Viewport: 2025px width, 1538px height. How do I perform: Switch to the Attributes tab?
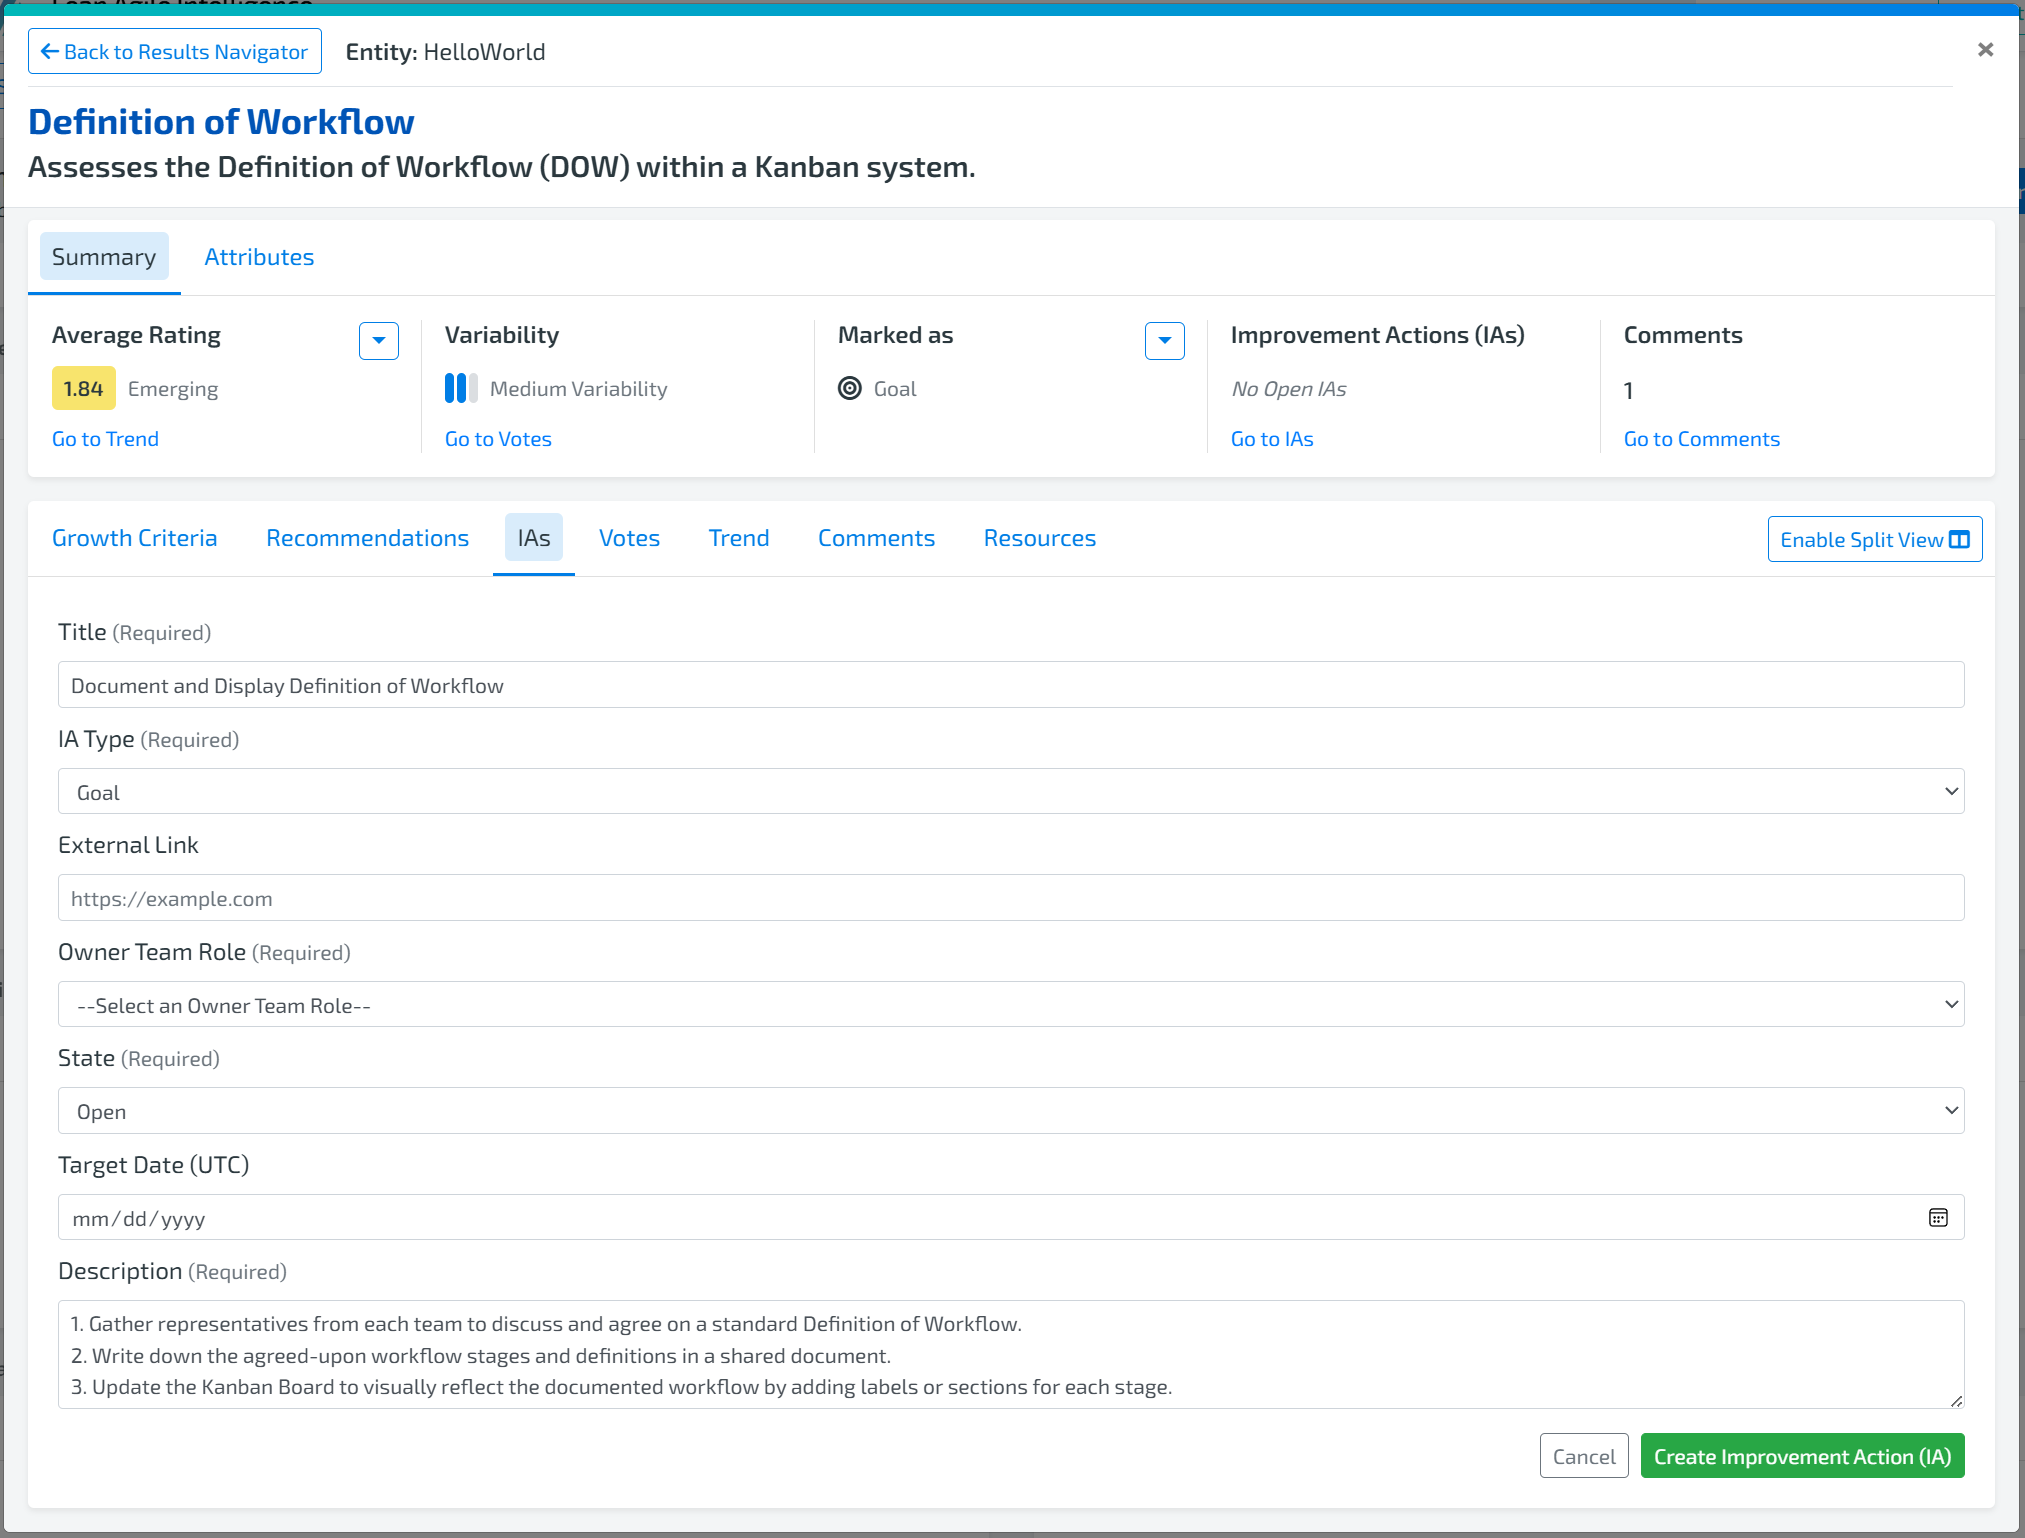click(259, 257)
